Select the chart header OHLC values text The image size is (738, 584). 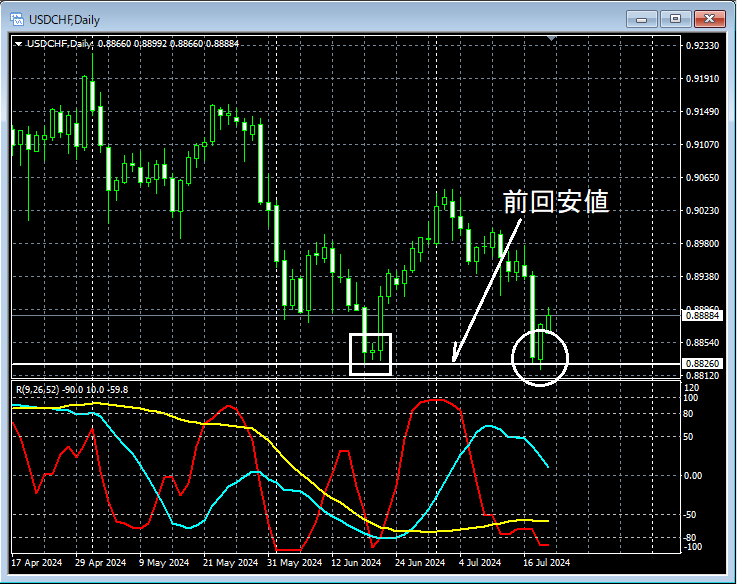point(168,44)
